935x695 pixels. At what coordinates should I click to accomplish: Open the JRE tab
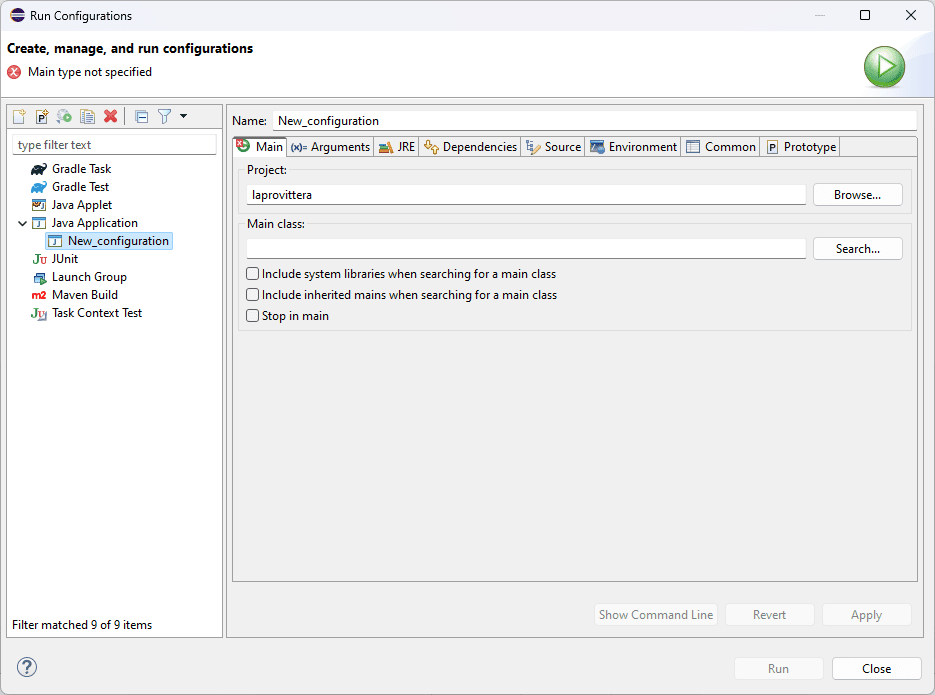pyautogui.click(x=397, y=147)
